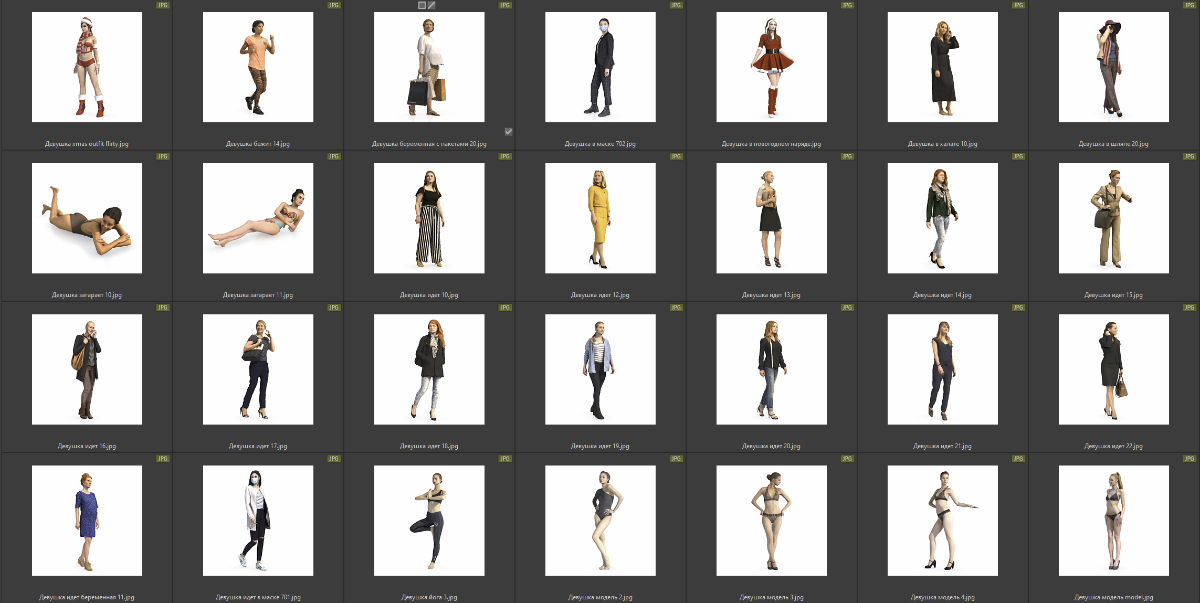The image size is (1200, 603).
Task: Select the running girl in orange shirt thumbnail
Action: click(257, 67)
